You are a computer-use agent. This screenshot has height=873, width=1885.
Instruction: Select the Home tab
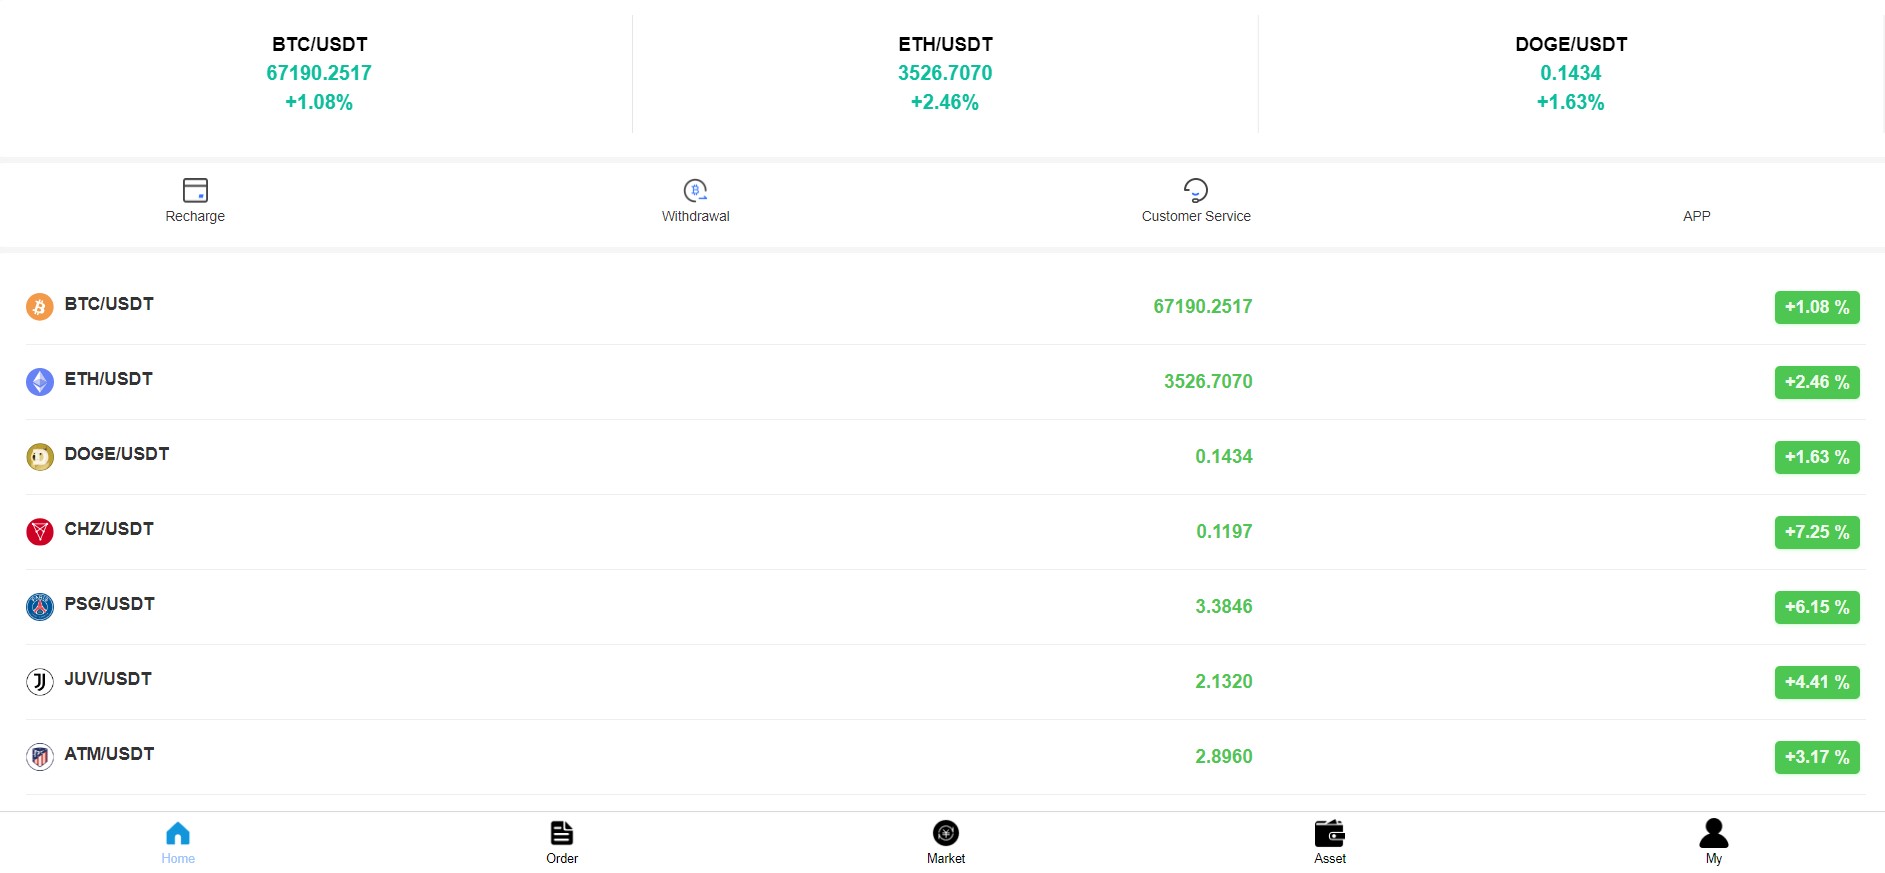178,842
